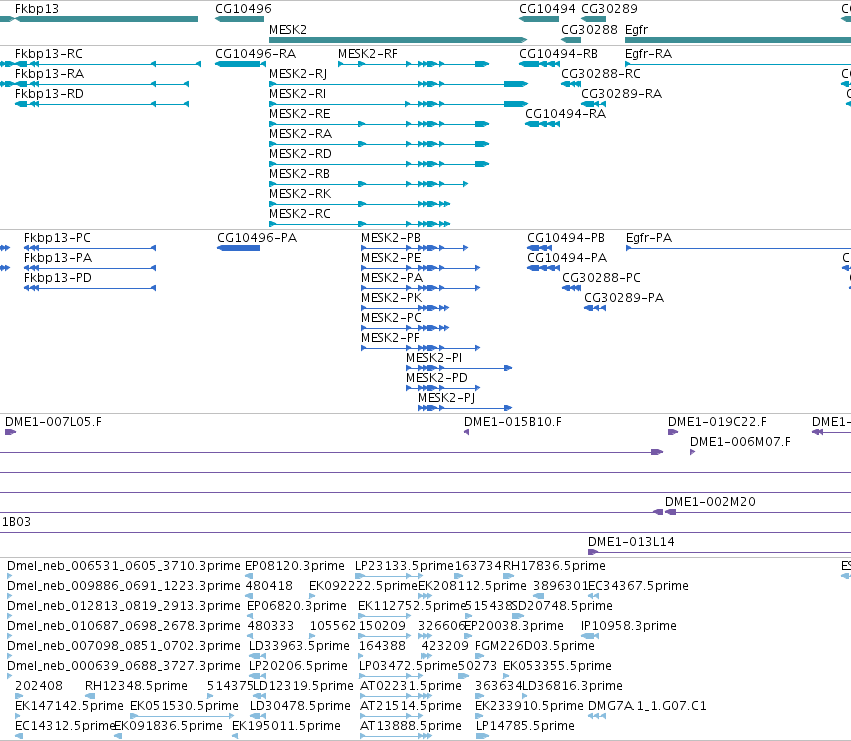Select protein MESK2-PF
This screenshot has height=741, width=851.
point(390,338)
